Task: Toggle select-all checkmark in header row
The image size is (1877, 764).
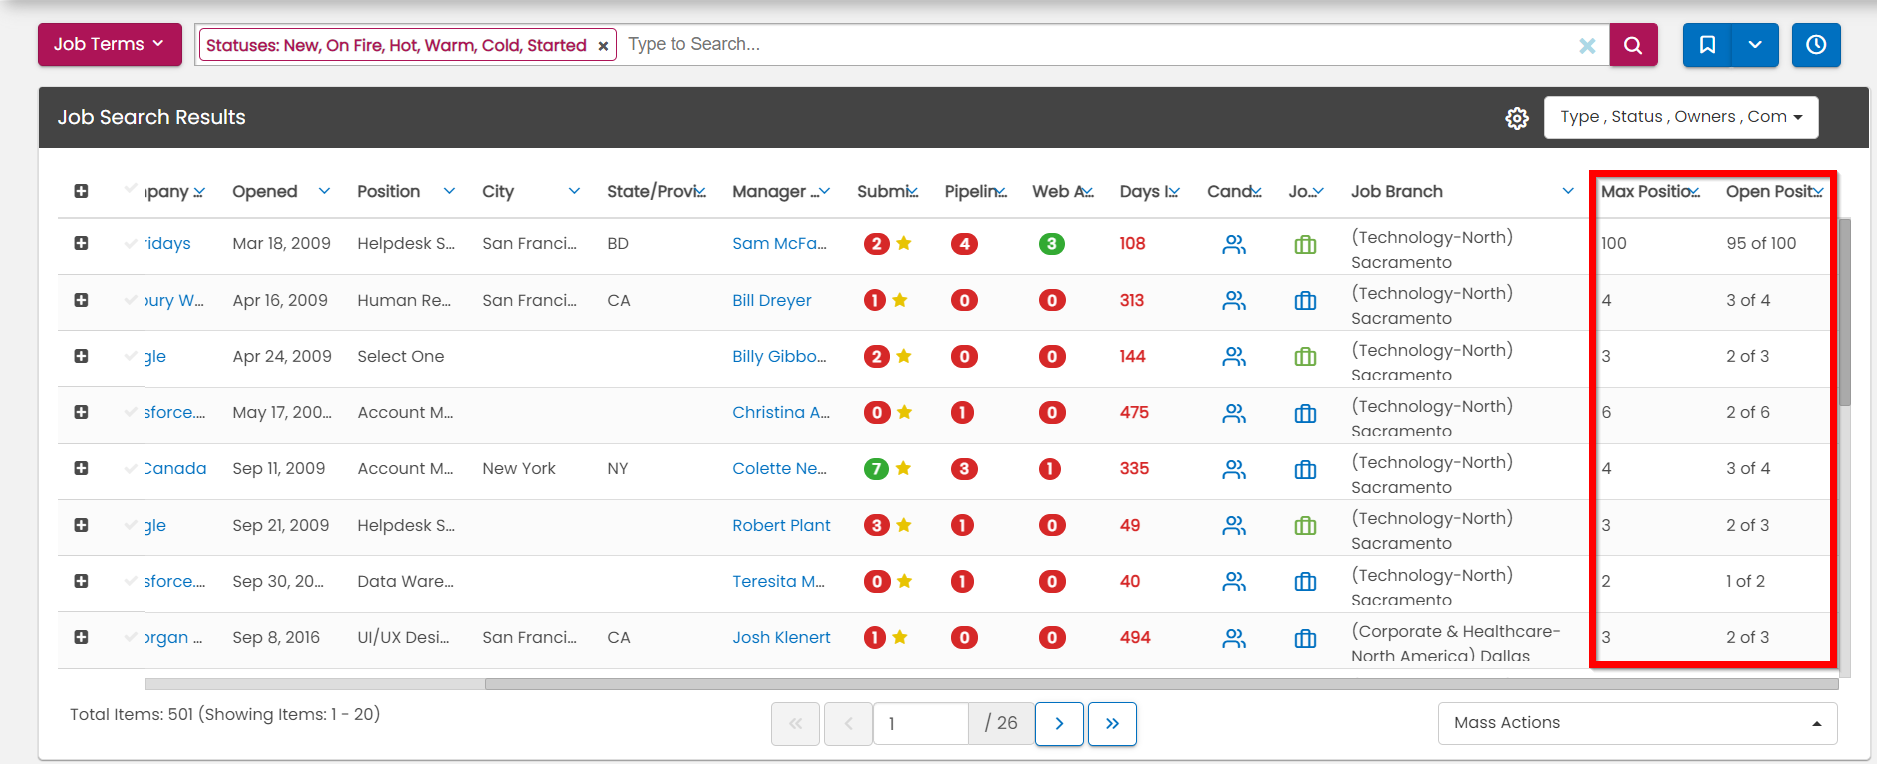Action: [131, 189]
